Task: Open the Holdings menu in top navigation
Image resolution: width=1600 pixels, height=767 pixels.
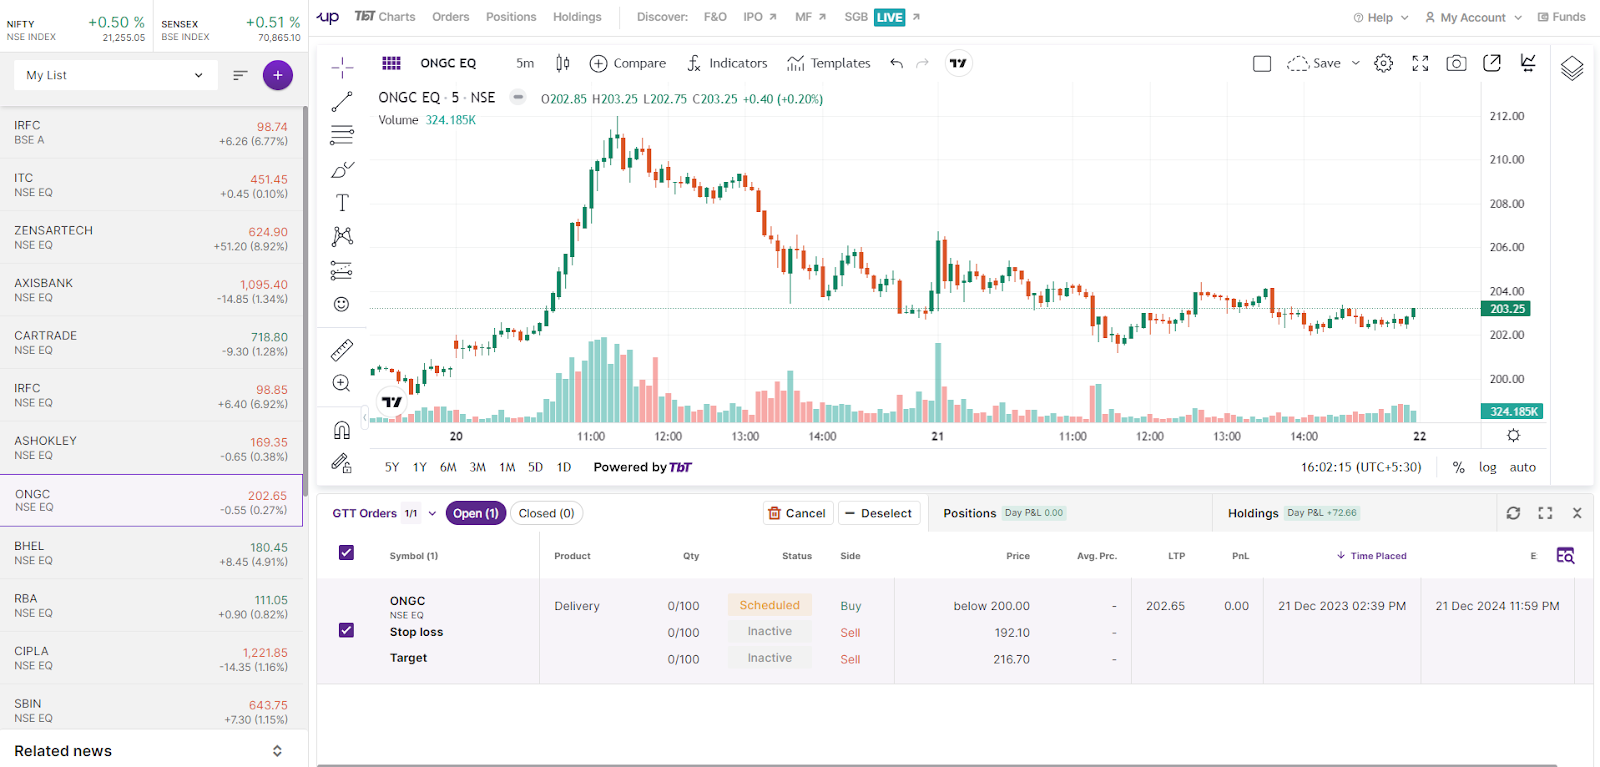Action: (x=577, y=17)
